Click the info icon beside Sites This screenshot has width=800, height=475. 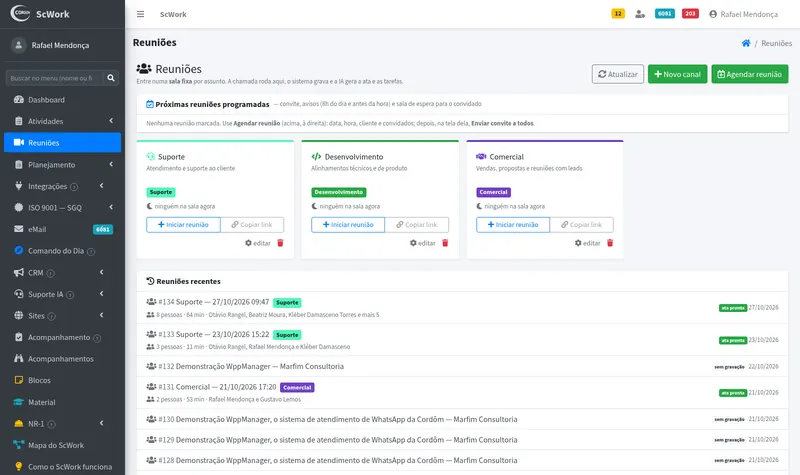(x=52, y=316)
